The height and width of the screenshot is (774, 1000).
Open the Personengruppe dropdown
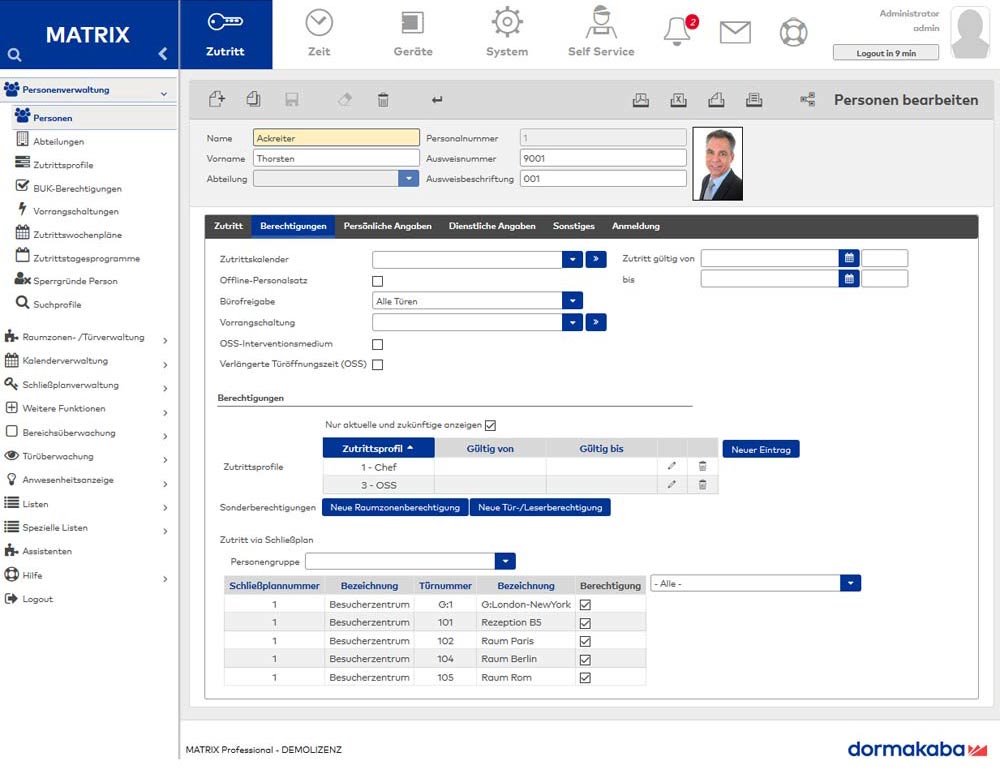(506, 562)
